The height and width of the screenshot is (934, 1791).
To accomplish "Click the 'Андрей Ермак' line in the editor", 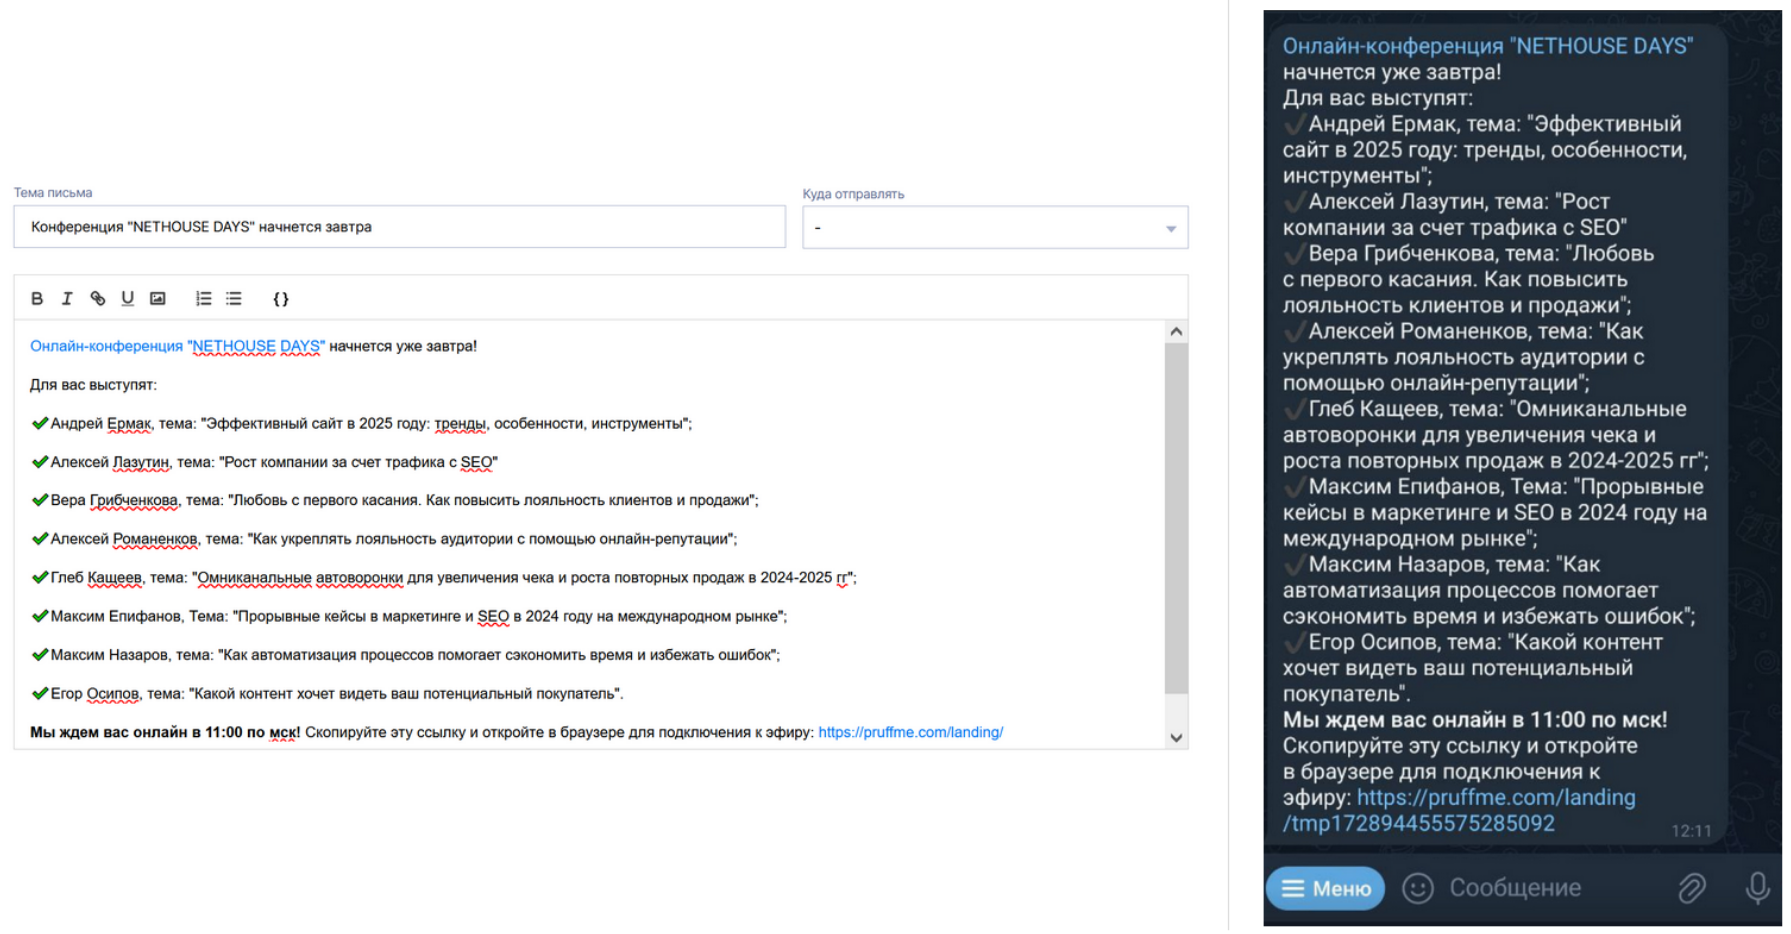I will [361, 423].
